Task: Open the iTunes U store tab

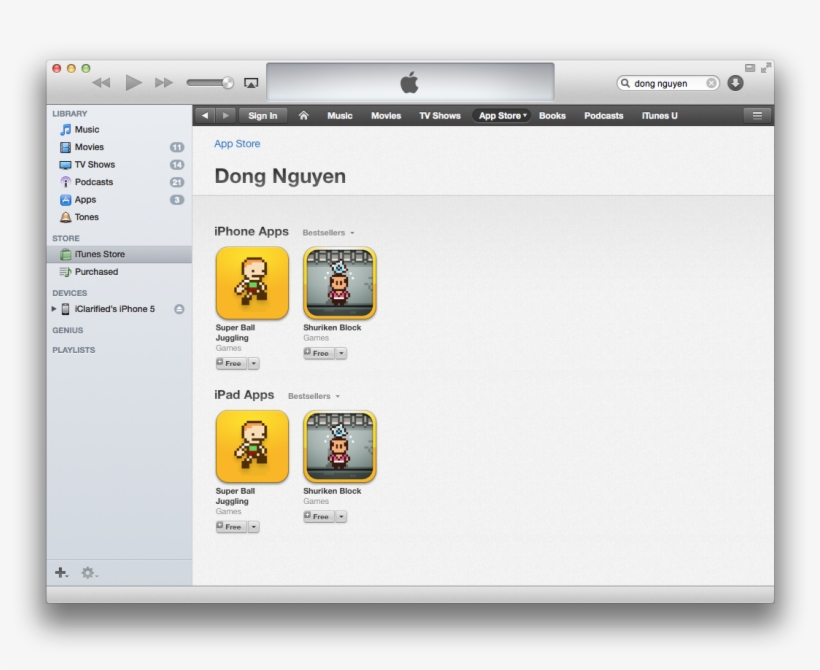Action: point(659,116)
